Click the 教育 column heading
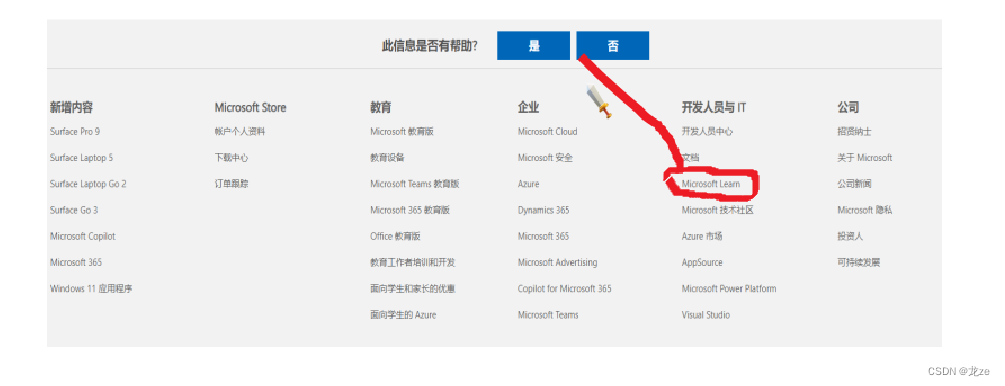Screen dimensions: 1005x386 point(381,108)
